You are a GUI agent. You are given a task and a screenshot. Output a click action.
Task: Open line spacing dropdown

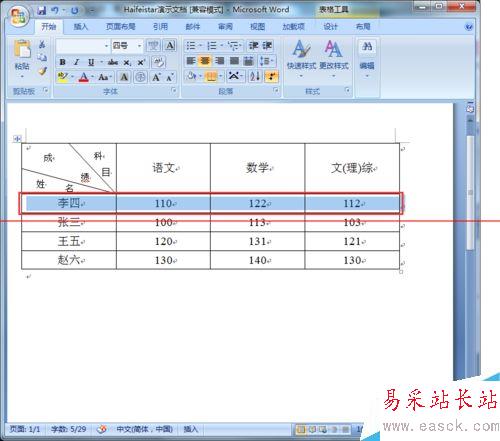tap(267, 61)
